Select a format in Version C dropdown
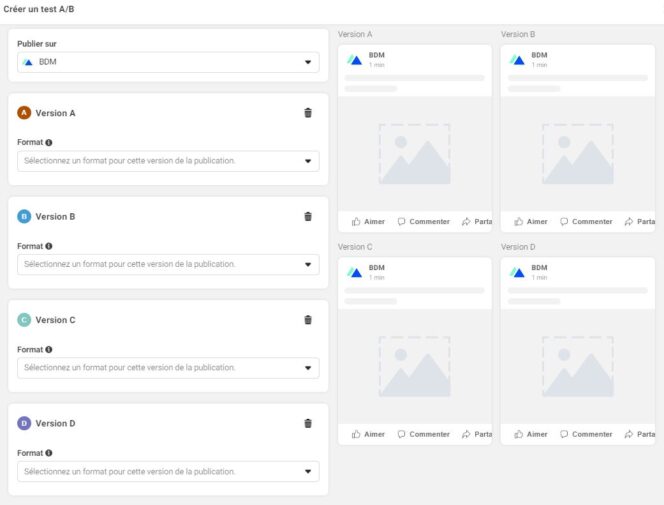The height and width of the screenshot is (505, 664). pyautogui.click(x=168, y=368)
